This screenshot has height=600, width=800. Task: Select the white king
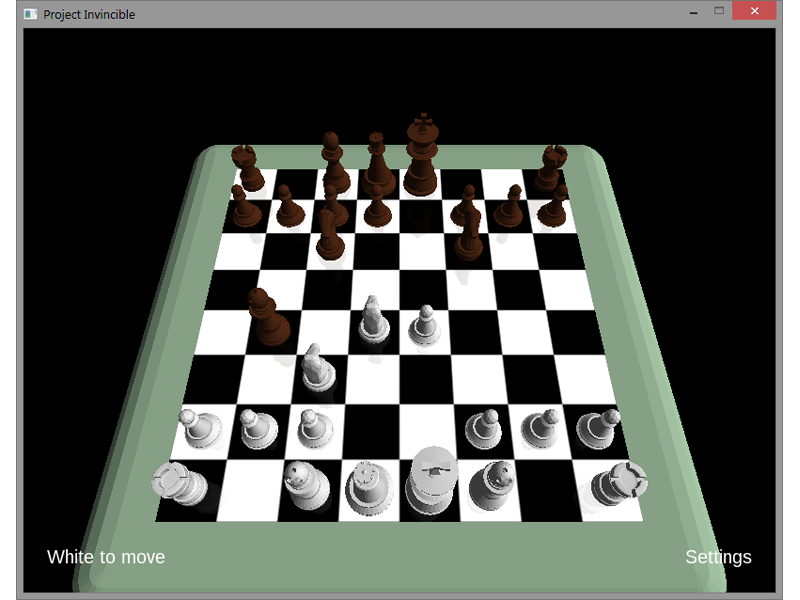click(x=431, y=482)
